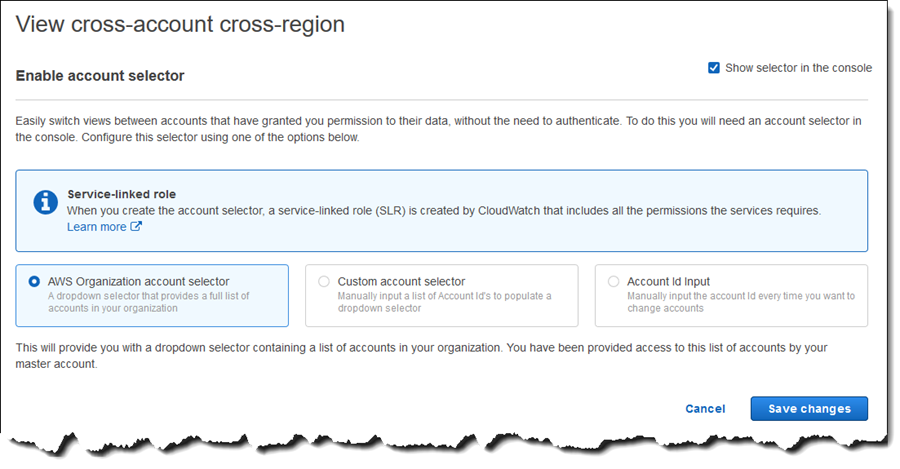The height and width of the screenshot is (469, 900).
Task: Select the AWS Organization account selector radio button
Action: [34, 281]
